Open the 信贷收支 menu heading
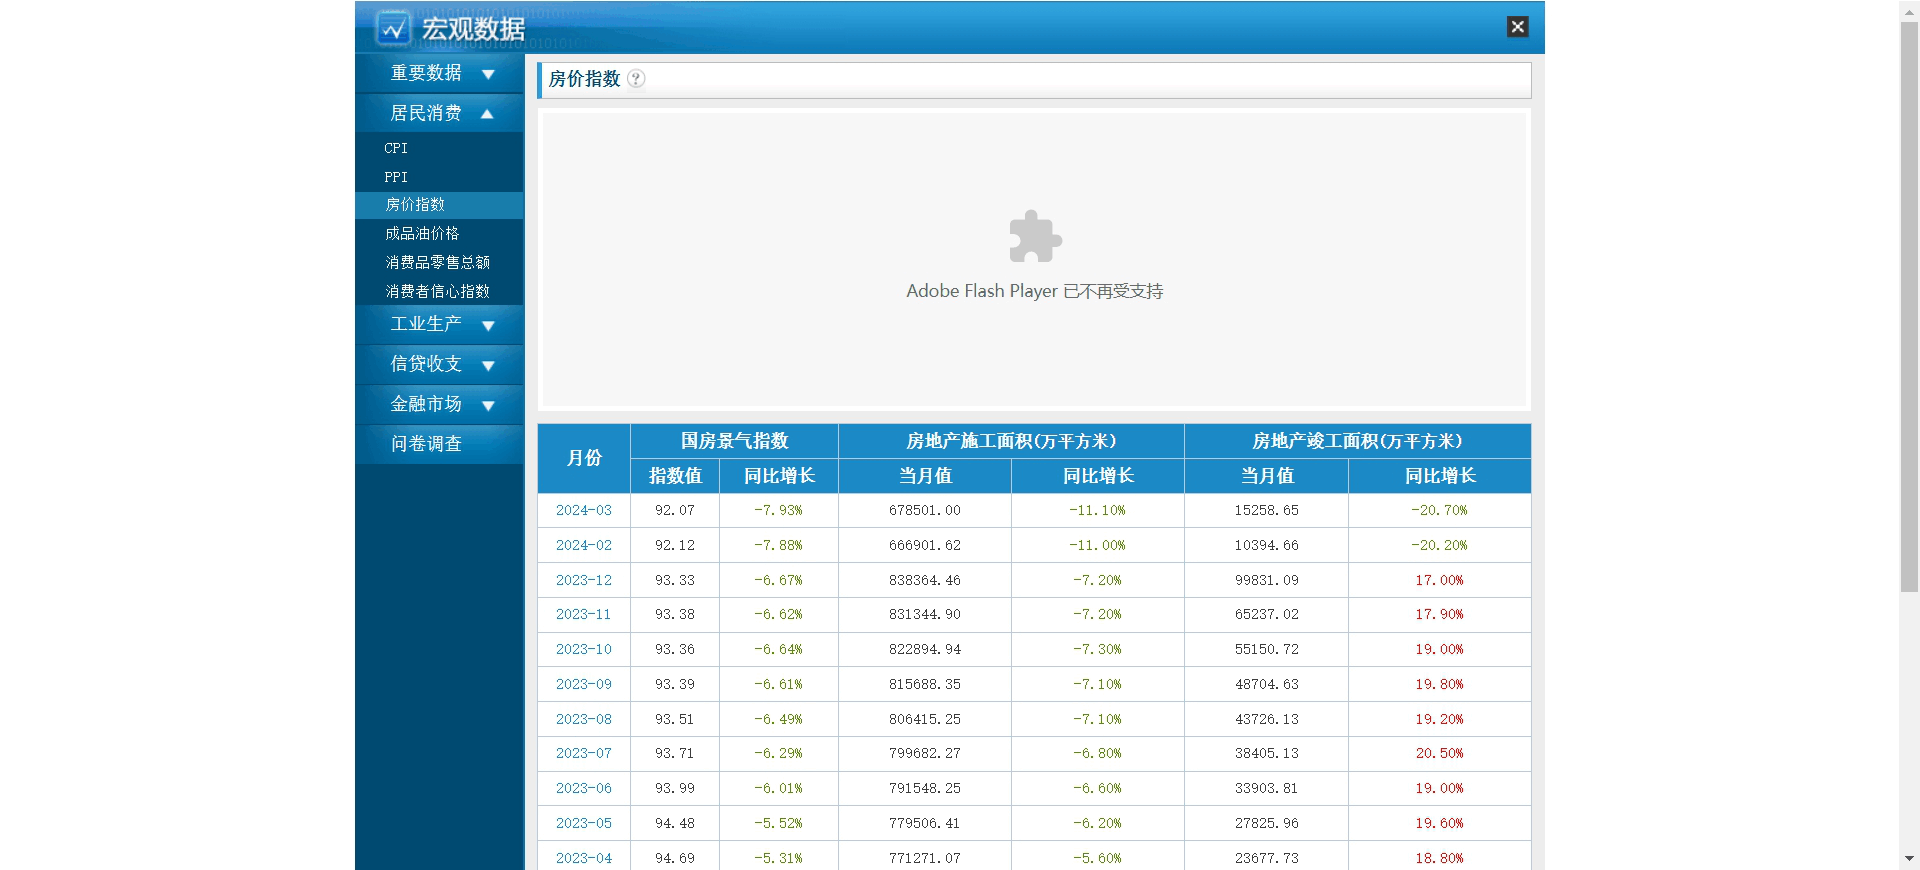This screenshot has width=1920, height=870. click(x=426, y=364)
